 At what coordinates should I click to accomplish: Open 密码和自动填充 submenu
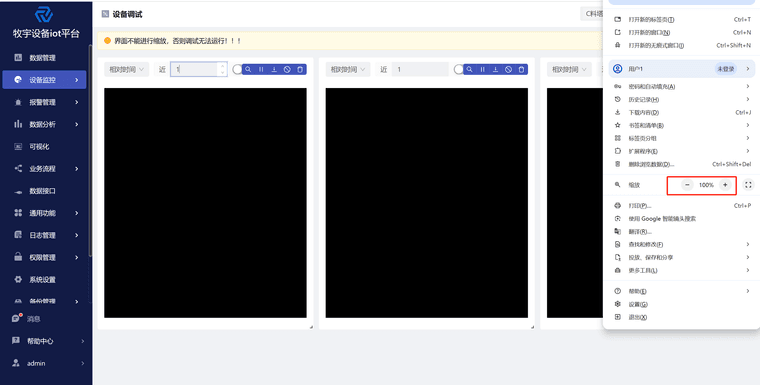point(681,87)
